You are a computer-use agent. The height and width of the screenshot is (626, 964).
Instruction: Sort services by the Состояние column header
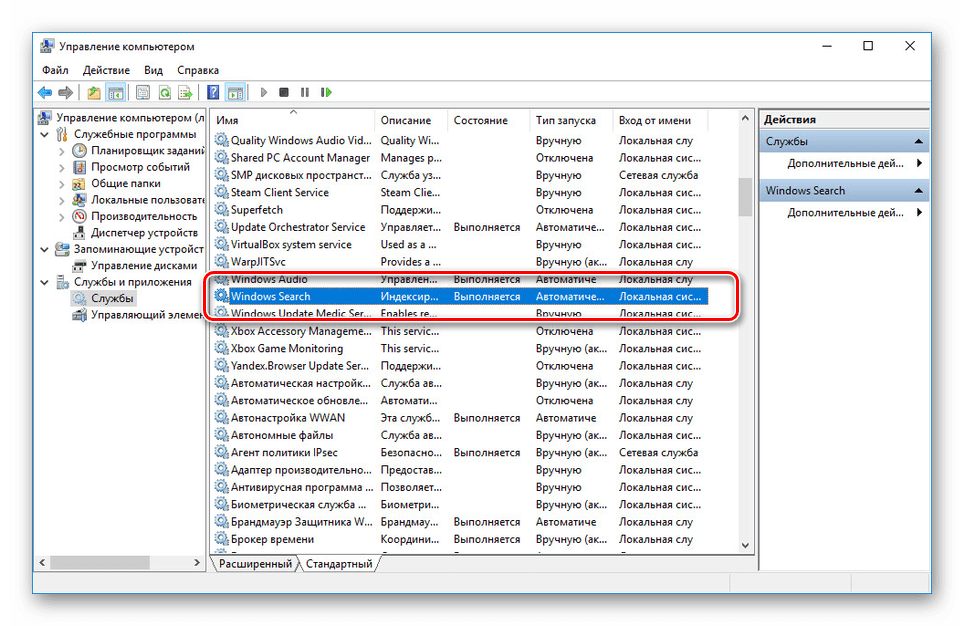click(x=481, y=120)
